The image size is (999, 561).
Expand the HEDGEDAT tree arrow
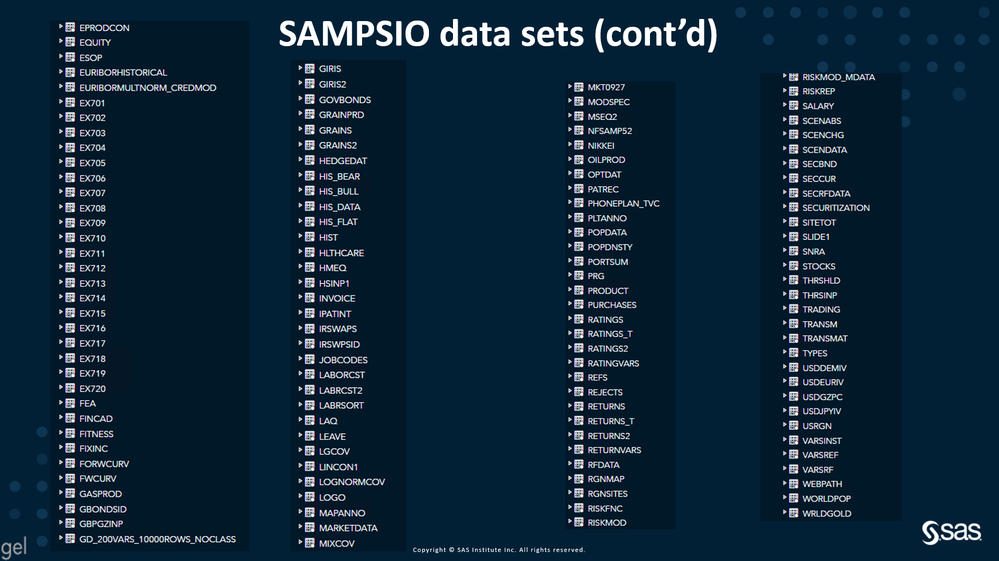point(301,161)
